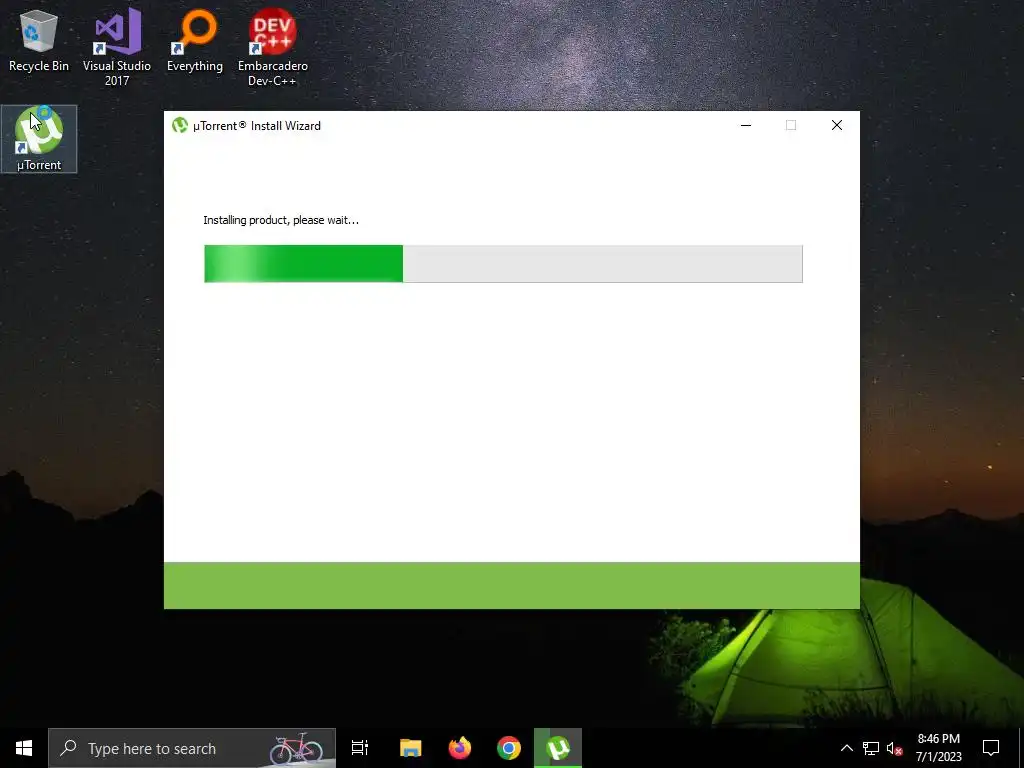The image size is (1024, 768).
Task: Click the 'µTorrent® Install Wizard' window title
Action: (257, 125)
